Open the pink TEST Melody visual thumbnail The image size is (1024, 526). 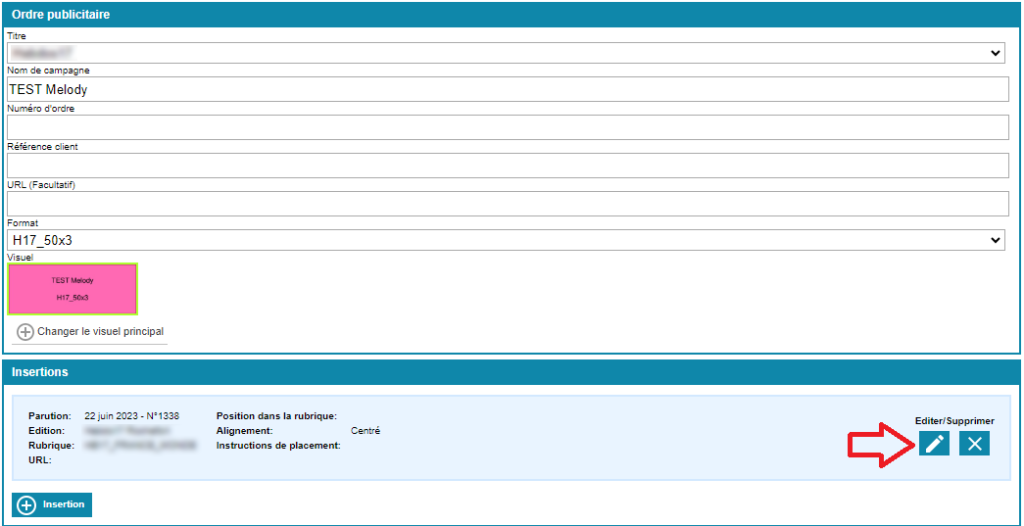[x=72, y=289]
